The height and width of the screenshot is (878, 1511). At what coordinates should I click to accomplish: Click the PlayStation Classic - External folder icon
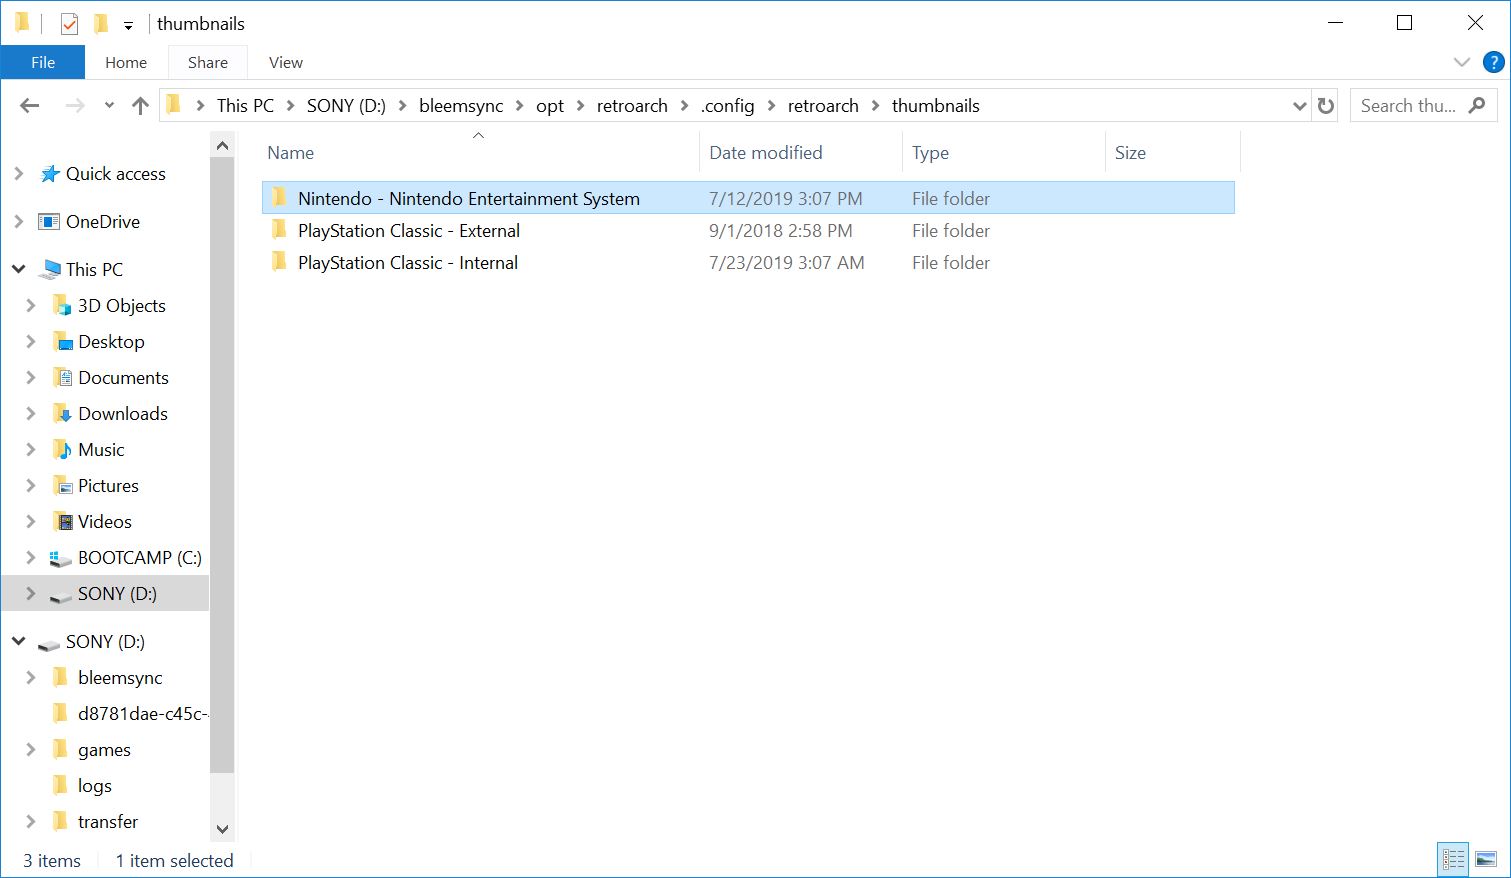click(x=279, y=230)
